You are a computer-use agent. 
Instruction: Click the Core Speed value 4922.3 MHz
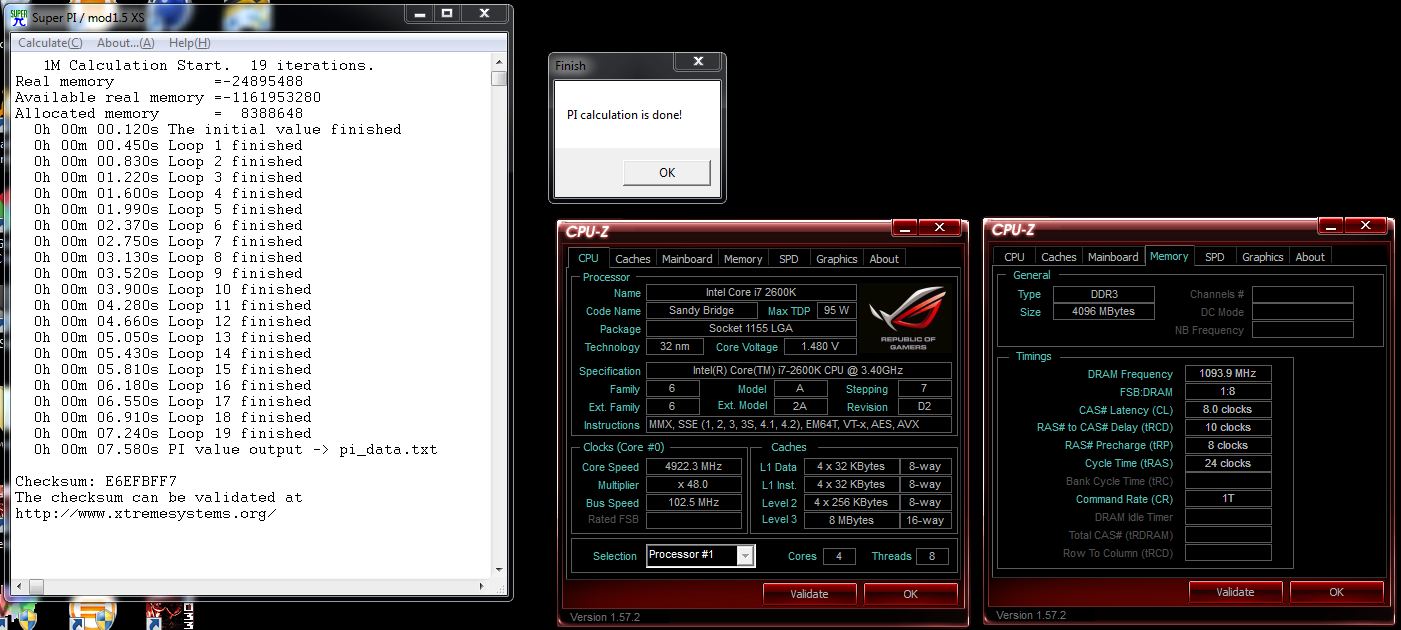click(x=694, y=467)
